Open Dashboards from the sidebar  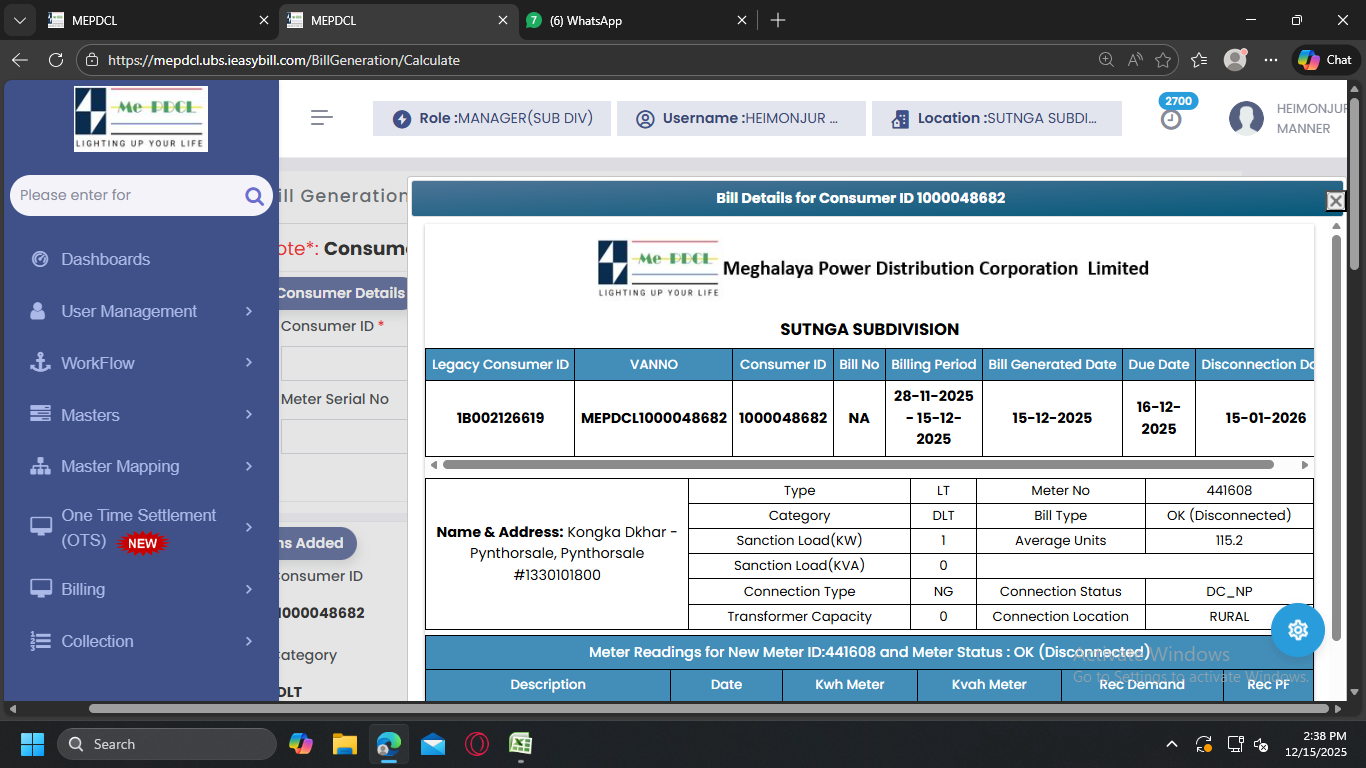click(105, 259)
